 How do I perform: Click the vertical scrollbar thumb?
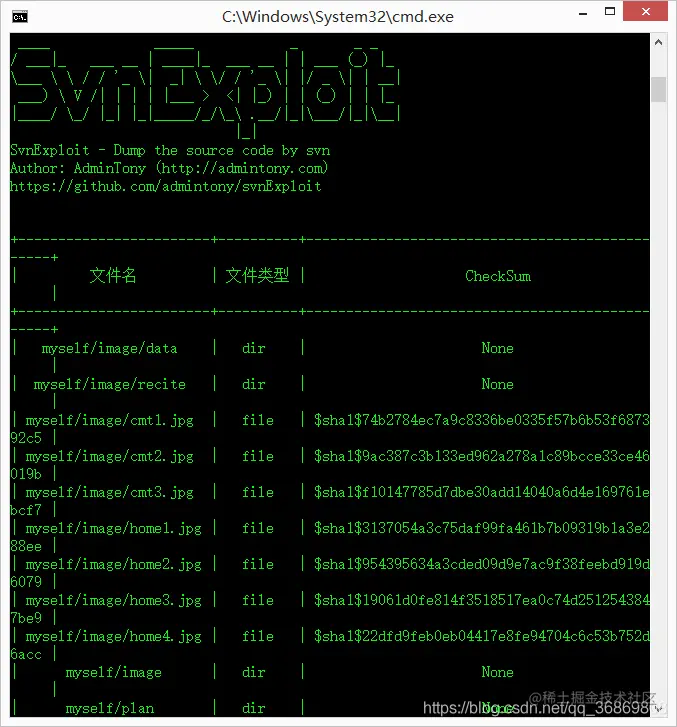click(658, 89)
